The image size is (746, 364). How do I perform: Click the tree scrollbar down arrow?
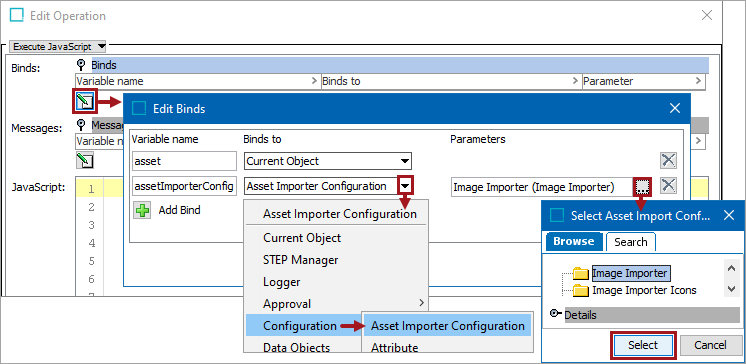732,289
